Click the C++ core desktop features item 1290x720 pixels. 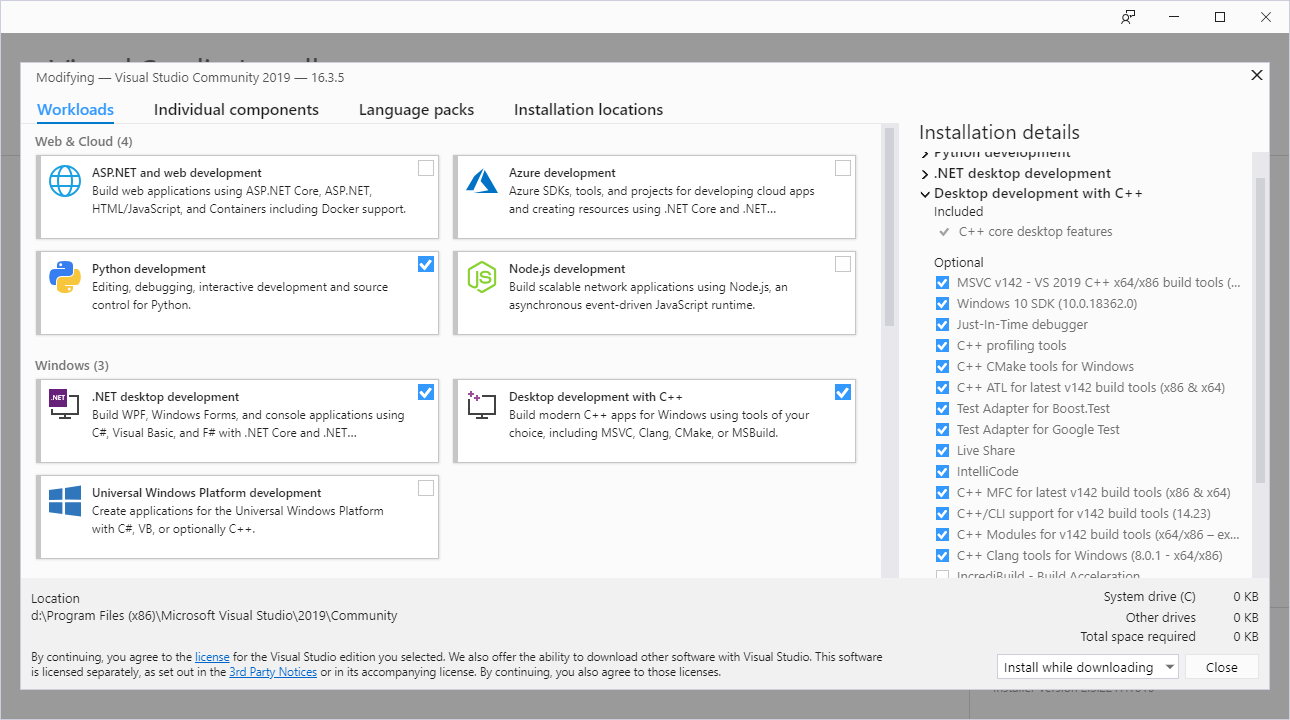1035,231
